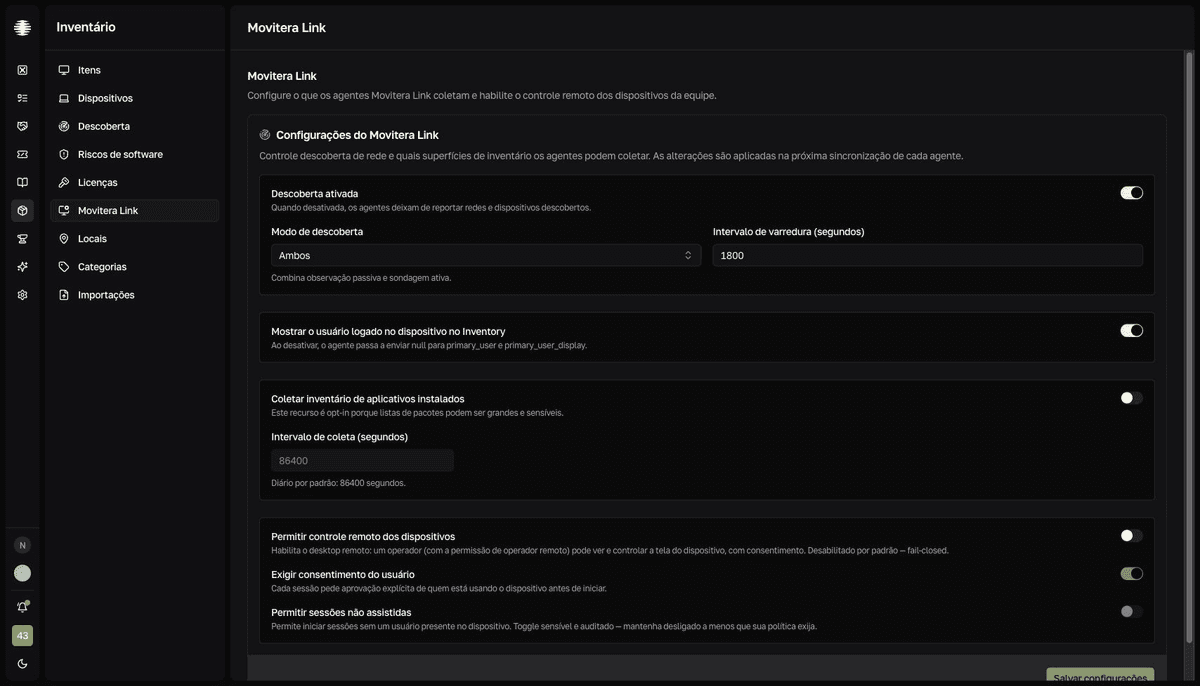The width and height of the screenshot is (1200, 686).
Task: Click the pale green round avatar
Action: pos(22,573)
